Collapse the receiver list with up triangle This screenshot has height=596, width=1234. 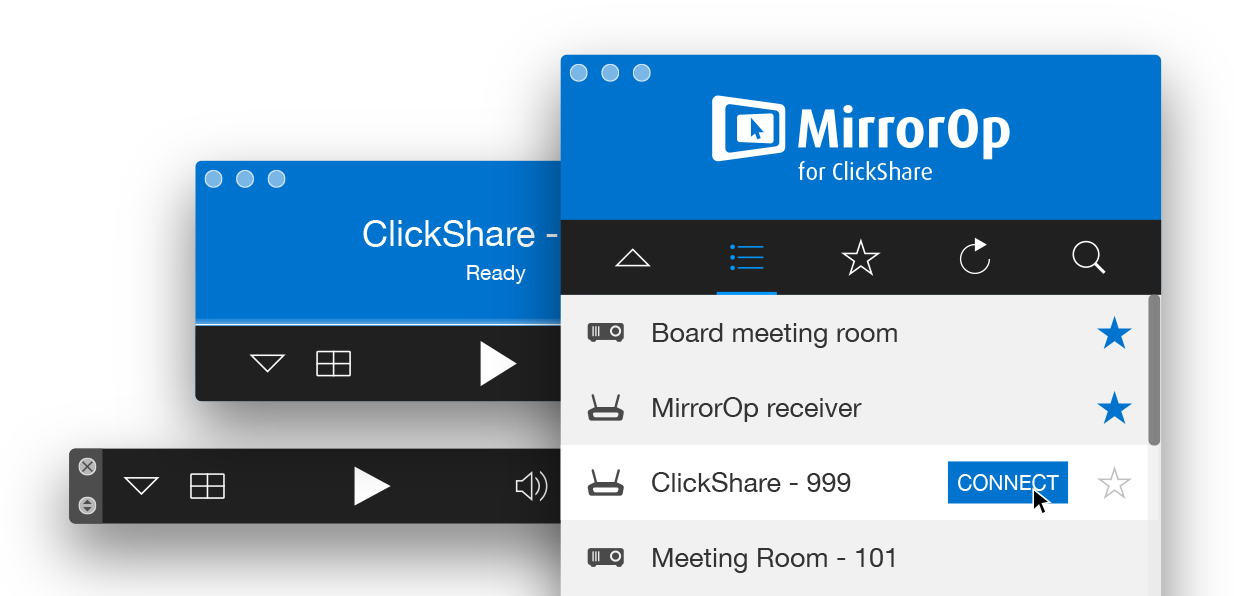[633, 259]
